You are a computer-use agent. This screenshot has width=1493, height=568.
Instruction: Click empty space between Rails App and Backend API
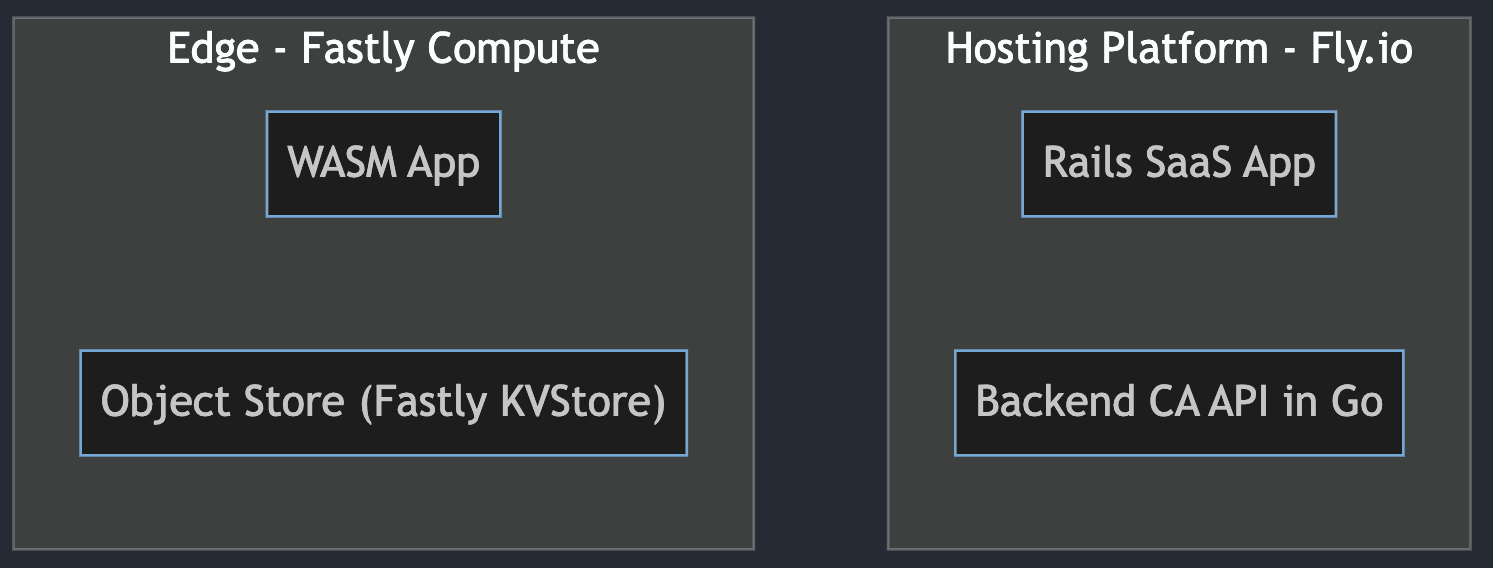(x=1178, y=283)
